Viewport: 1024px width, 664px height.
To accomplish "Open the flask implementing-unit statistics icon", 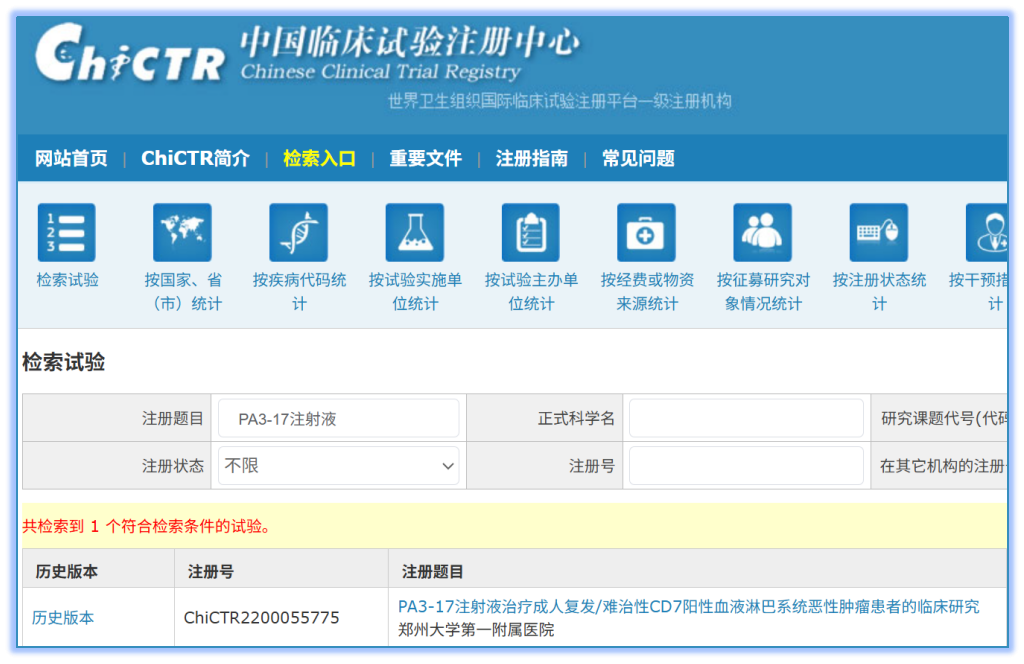I will (414, 233).
